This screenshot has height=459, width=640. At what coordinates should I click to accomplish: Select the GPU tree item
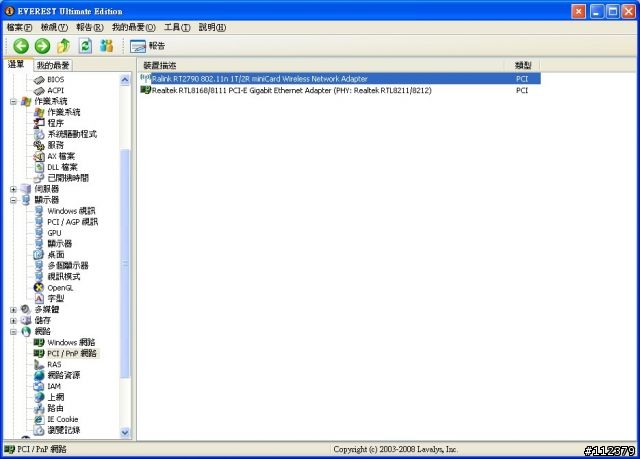[54, 233]
